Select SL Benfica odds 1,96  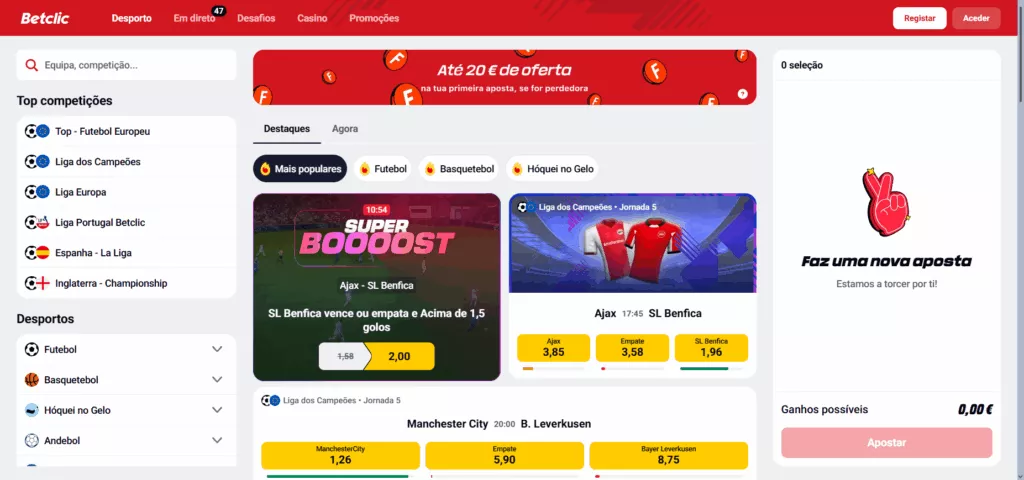pyautogui.click(x=711, y=348)
